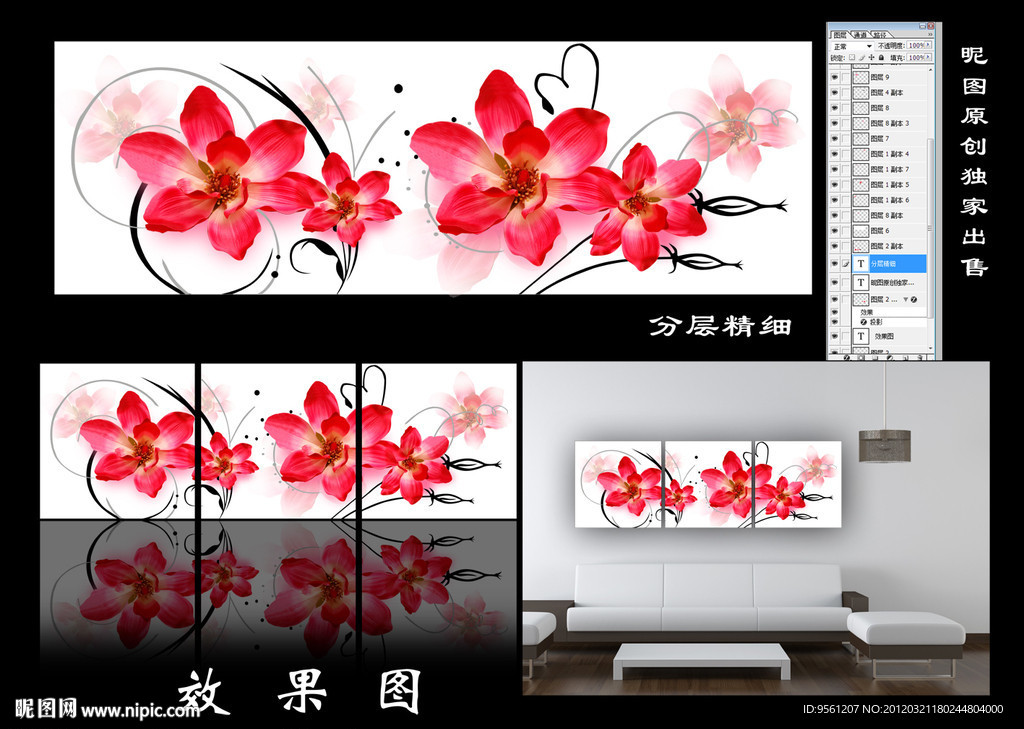Click the Lock position icon
The width and height of the screenshot is (1024, 729).
(x=871, y=57)
